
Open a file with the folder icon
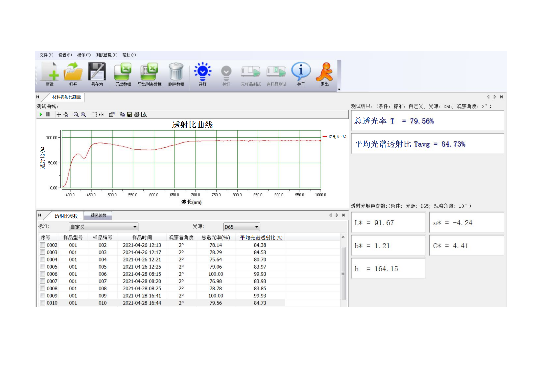click(x=73, y=71)
